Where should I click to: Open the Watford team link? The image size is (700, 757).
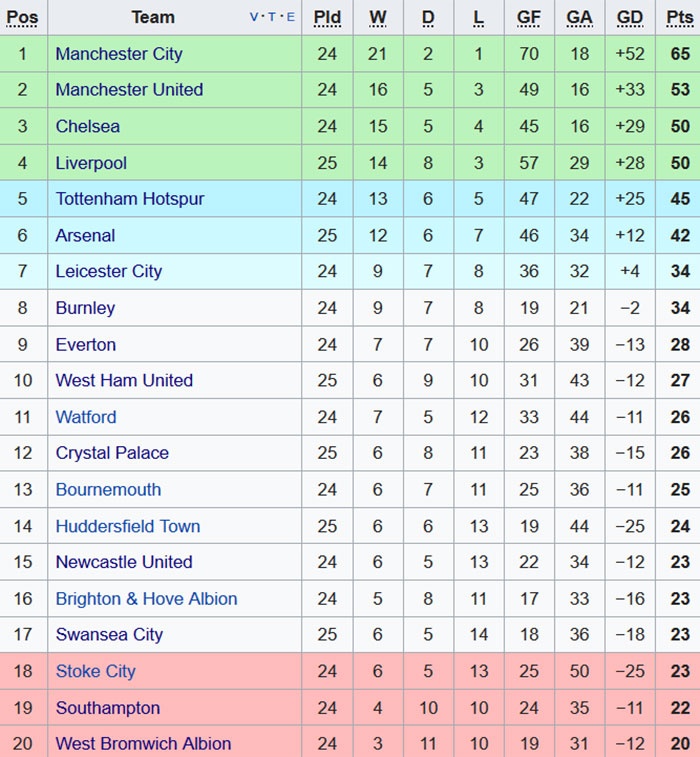(86, 417)
